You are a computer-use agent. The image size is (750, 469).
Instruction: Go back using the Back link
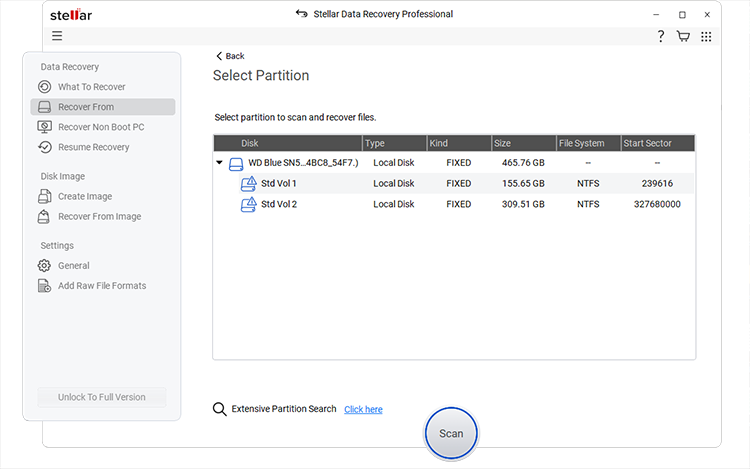click(x=230, y=56)
